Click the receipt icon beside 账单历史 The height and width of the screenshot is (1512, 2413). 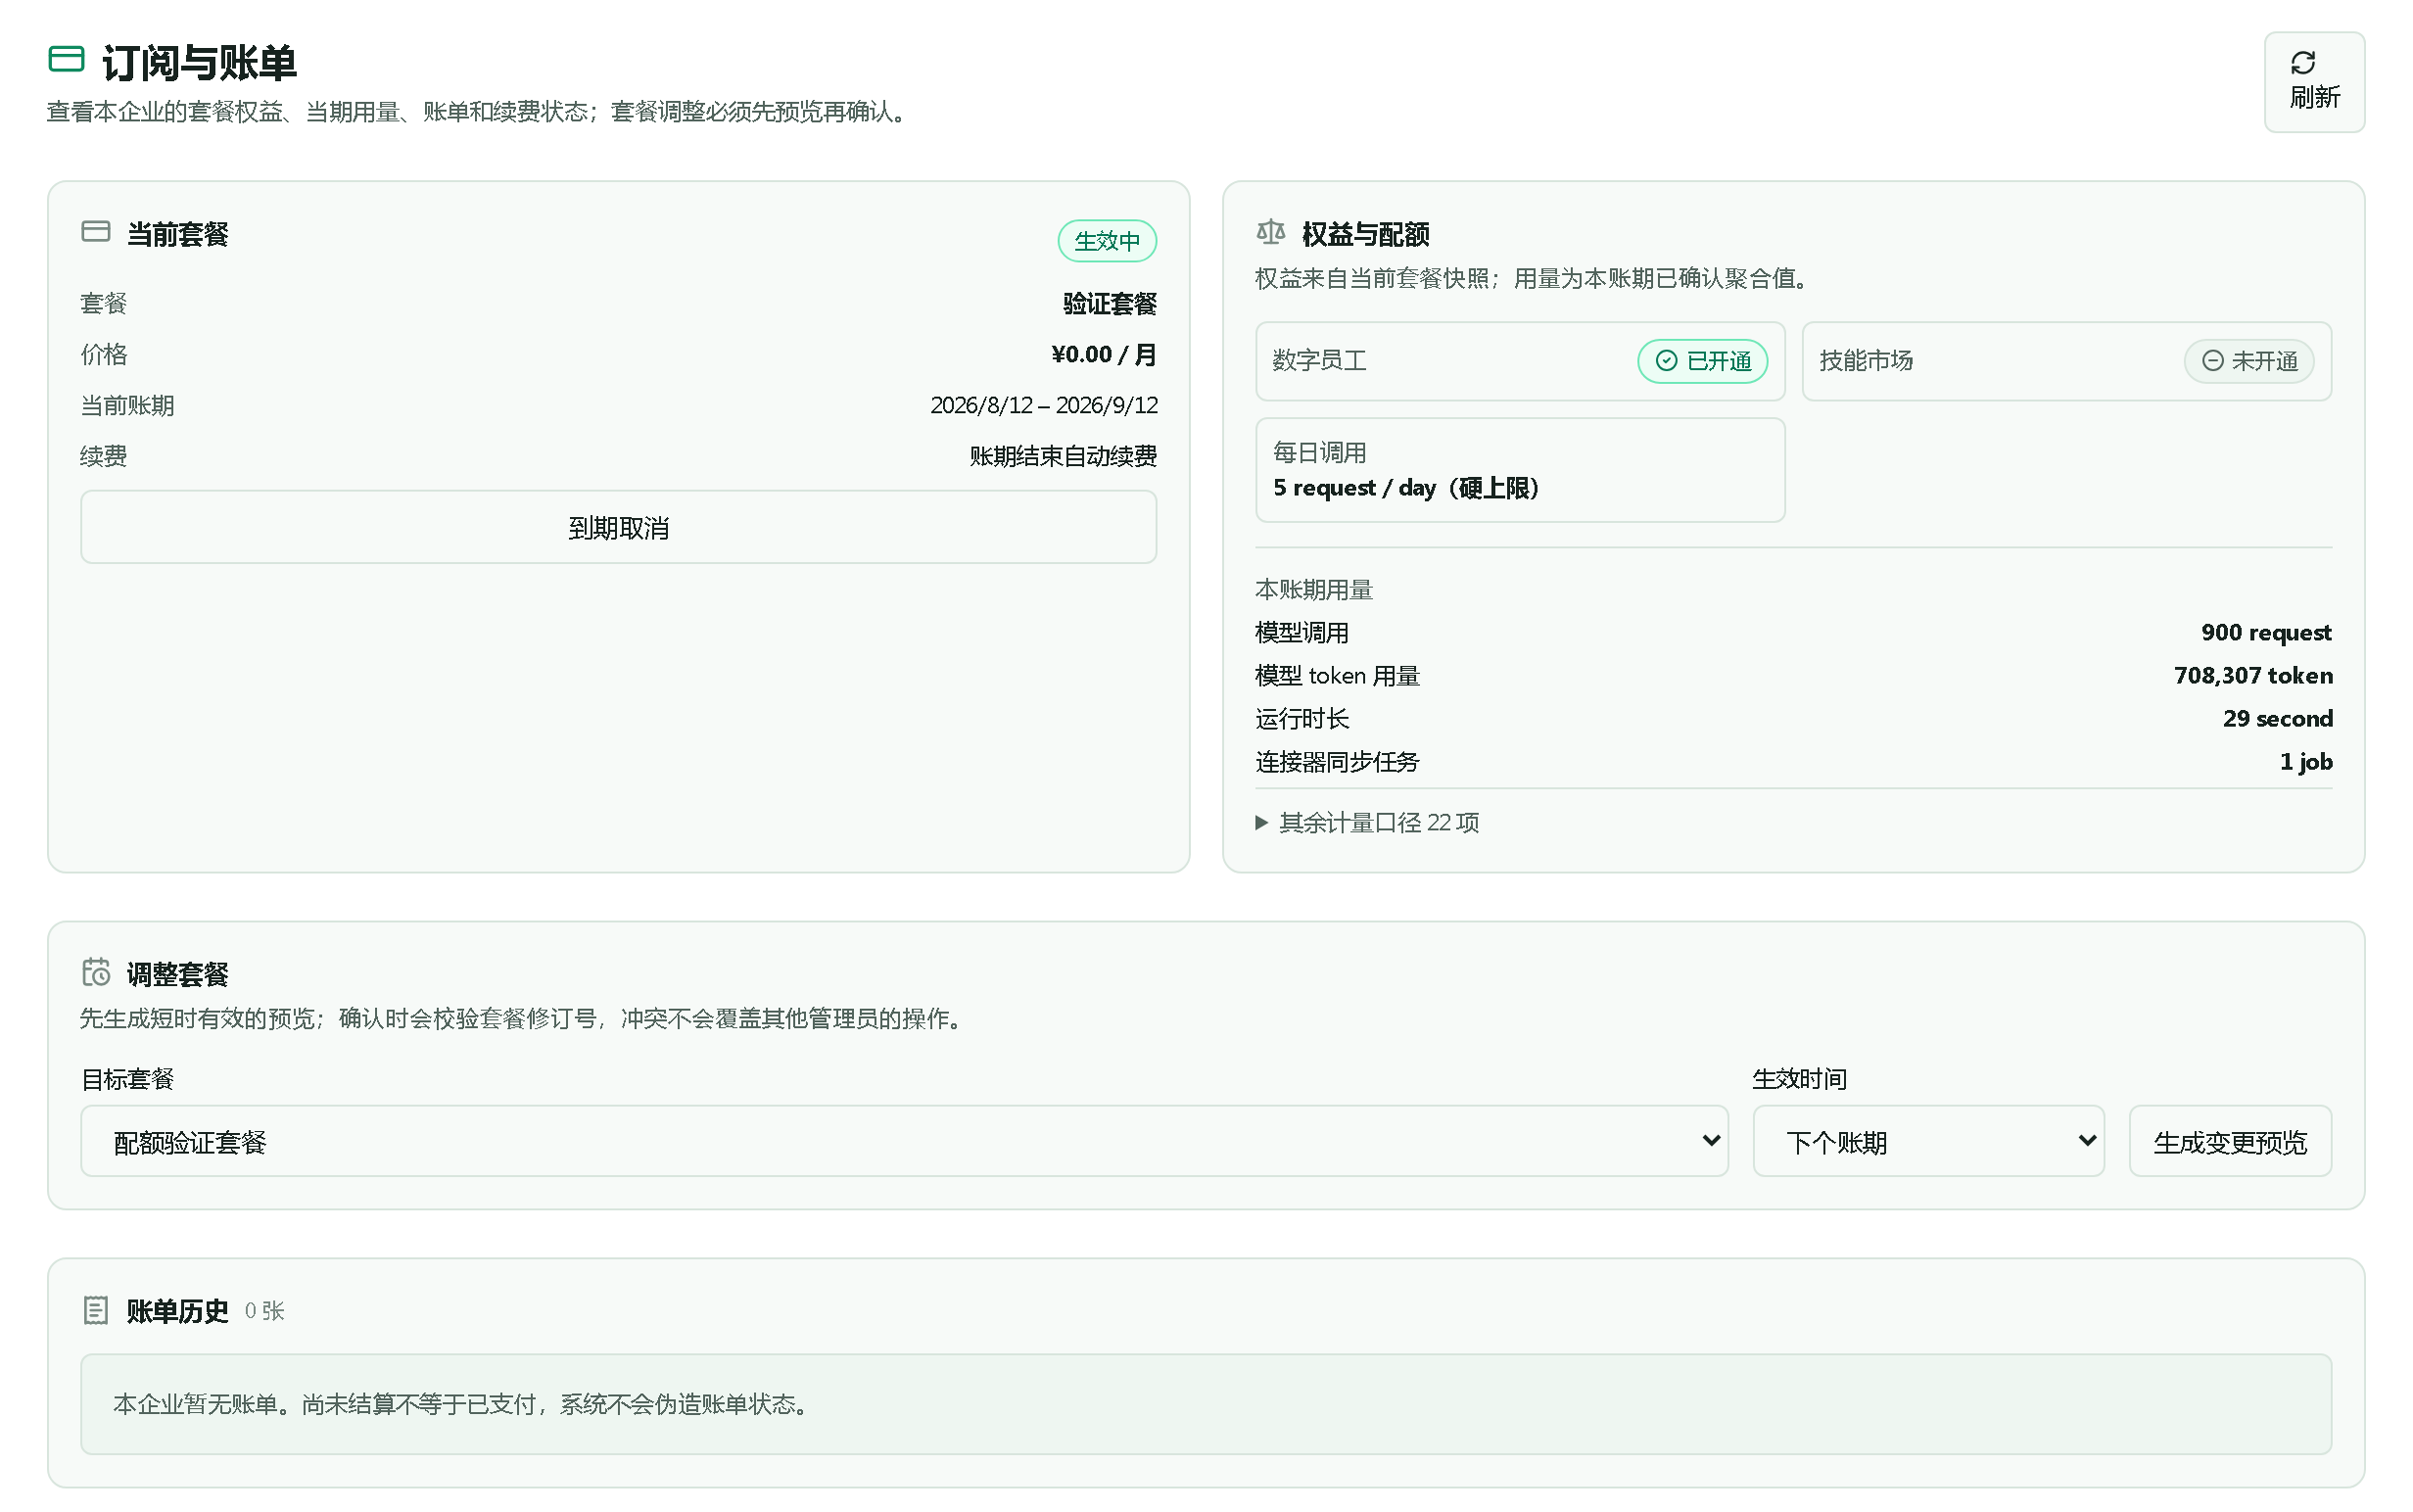click(x=96, y=1310)
